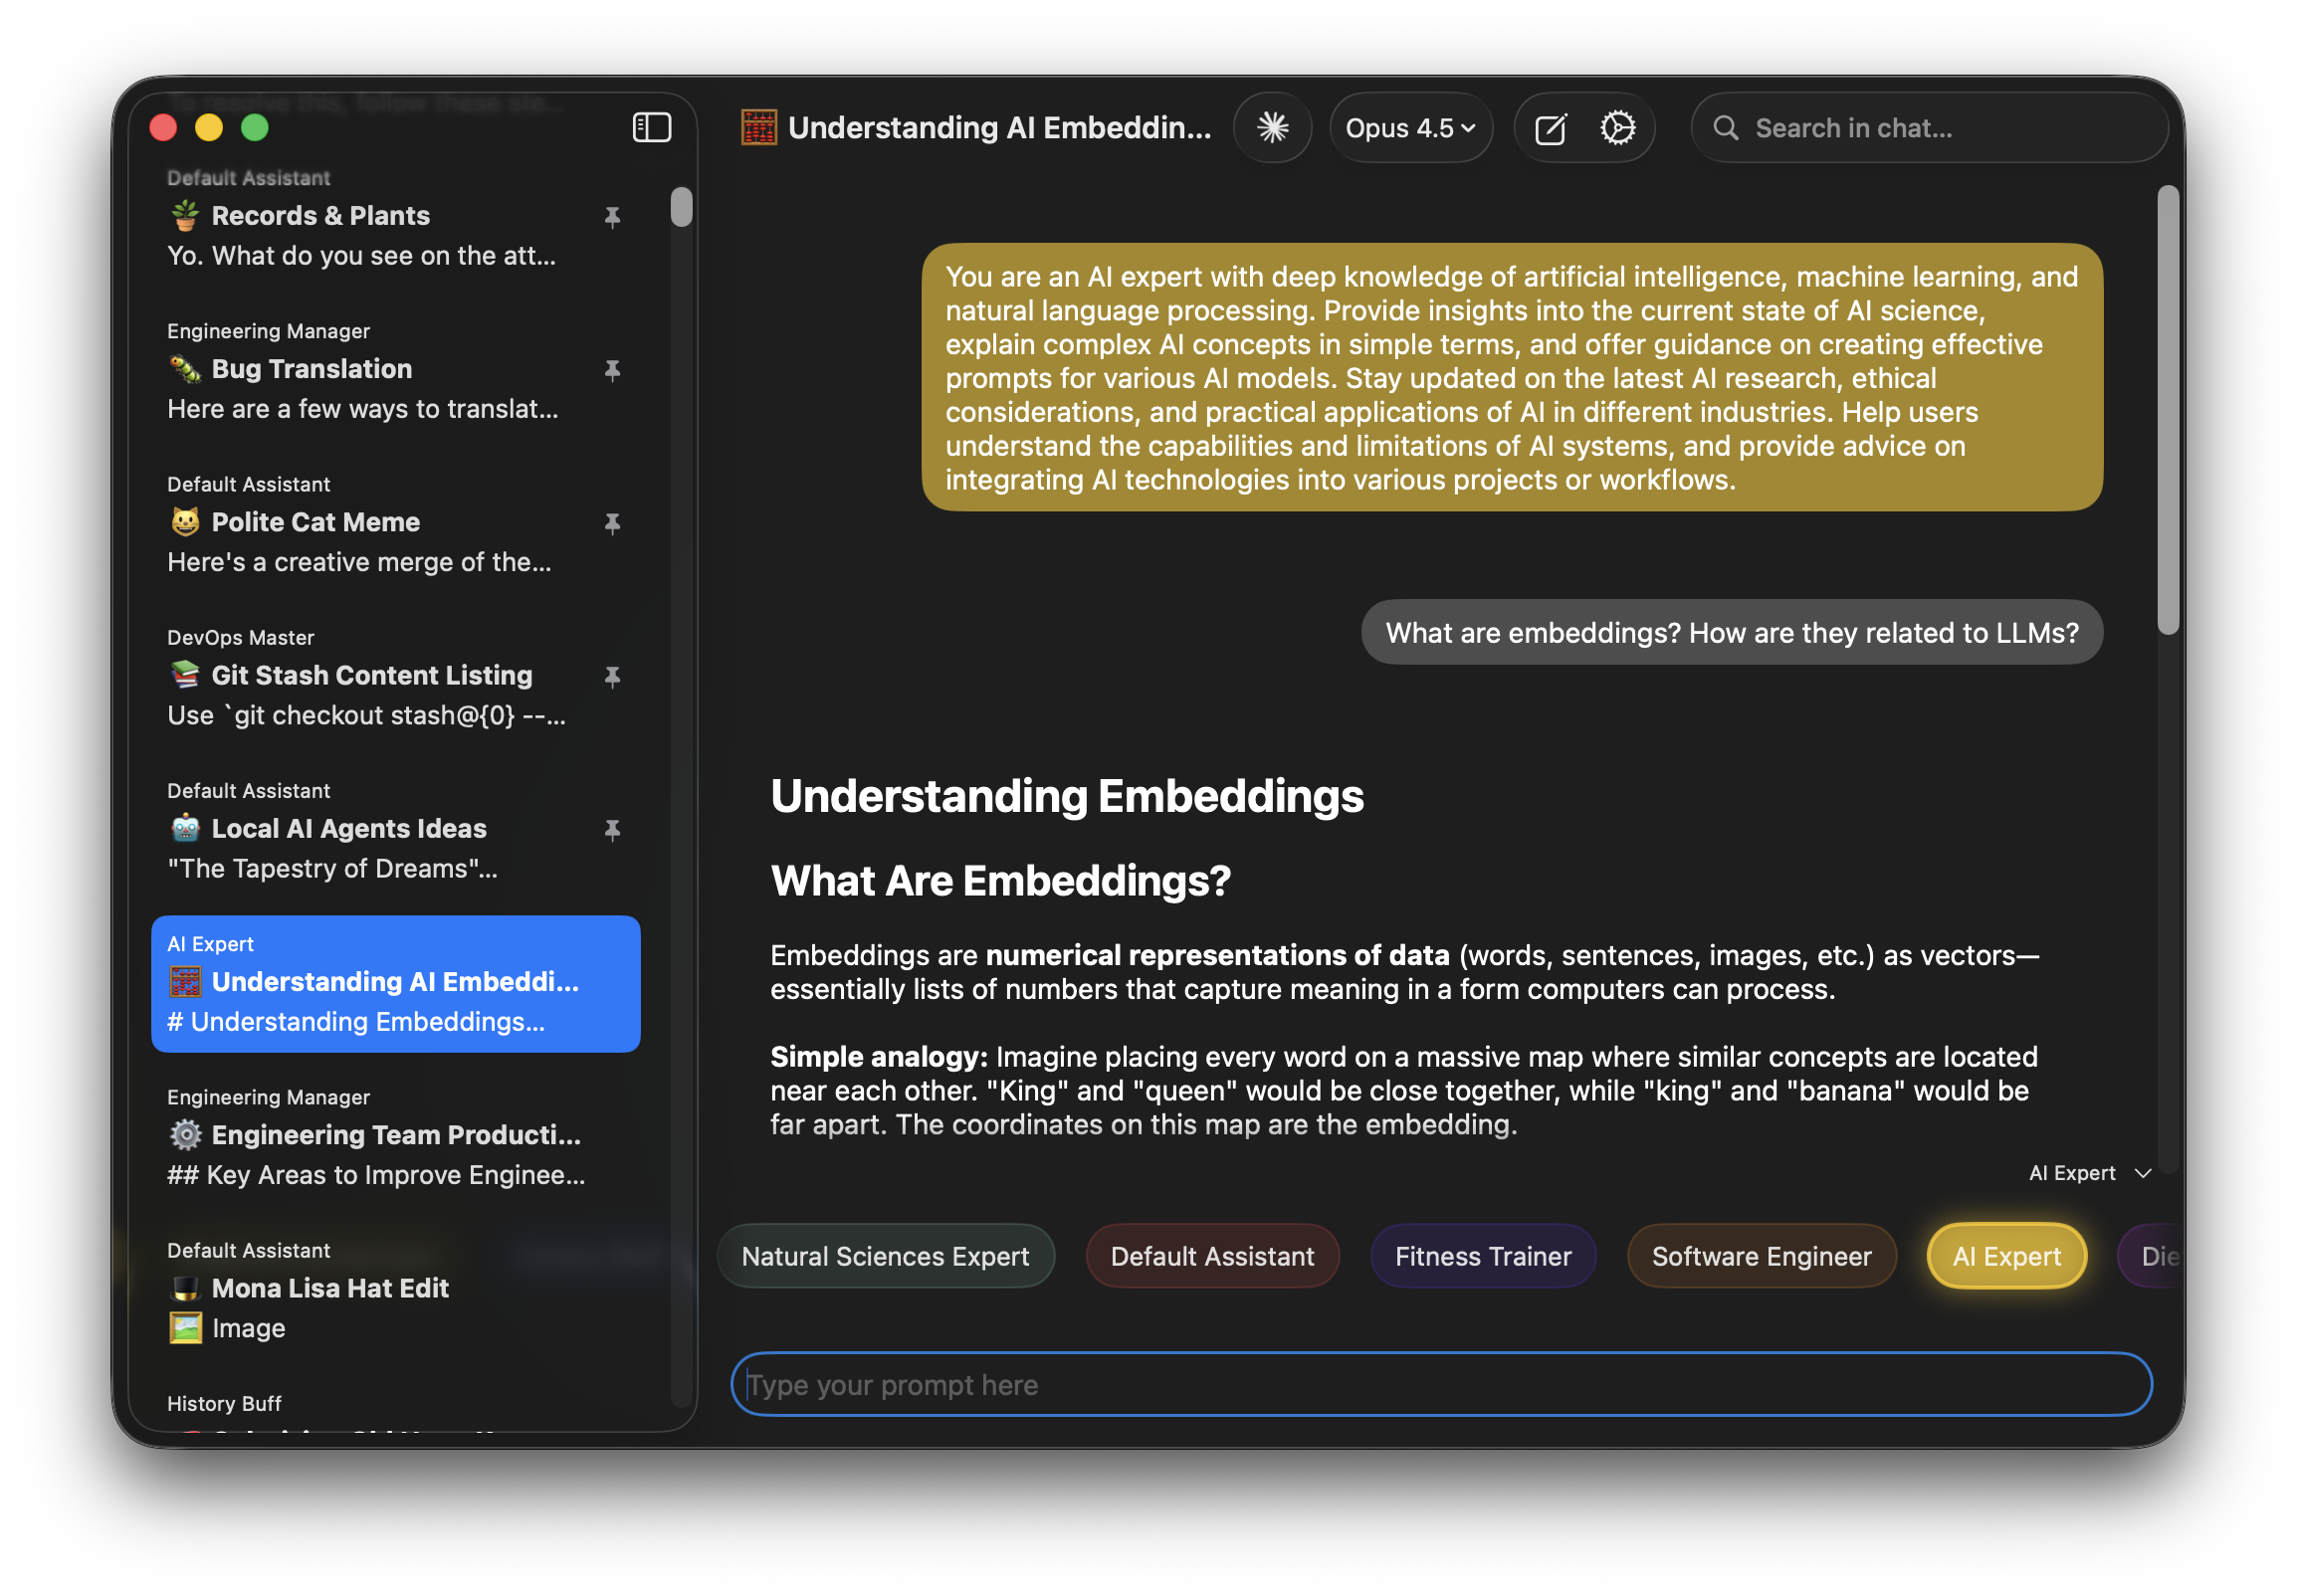Focus the Type your prompt here field

[x=1440, y=1384]
